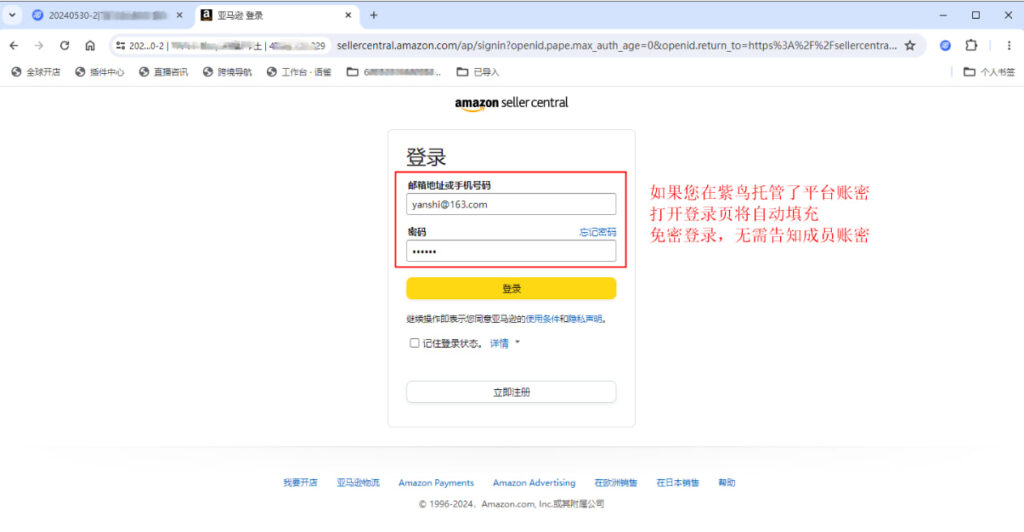Screen dimensions: 1024x532
Task: Open the 工作台·语雀 bookmark
Action: [298, 72]
